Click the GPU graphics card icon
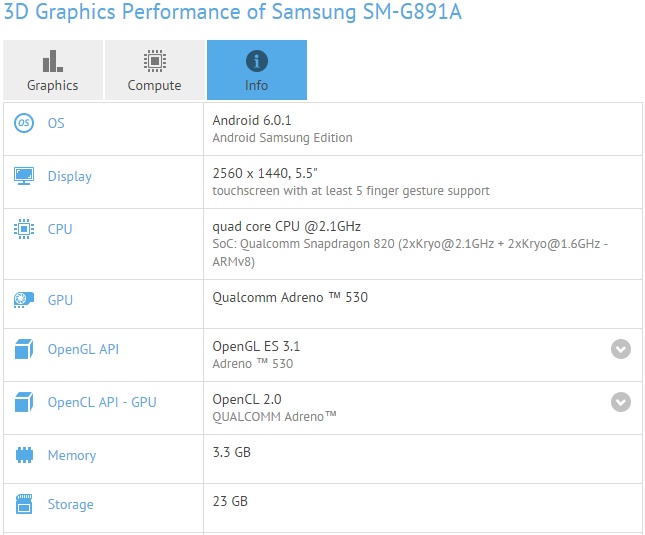Image resolution: width=645 pixels, height=535 pixels. [x=24, y=300]
